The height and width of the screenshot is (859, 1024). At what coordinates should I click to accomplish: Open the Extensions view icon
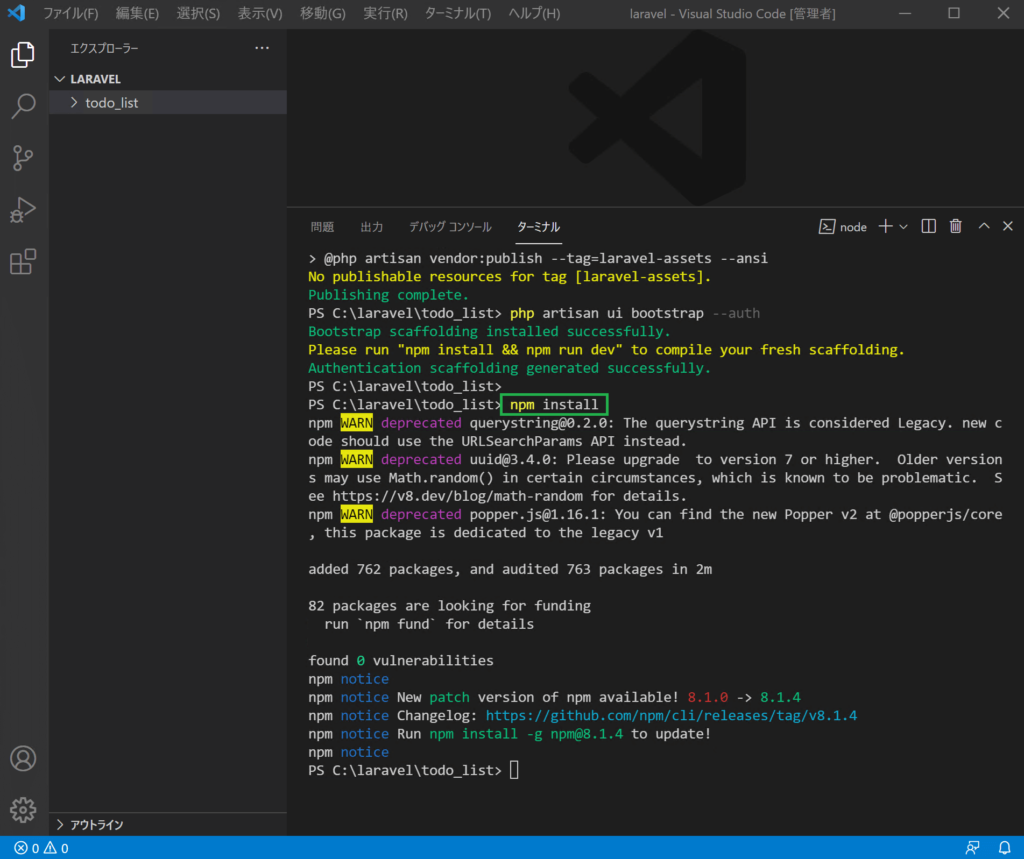(23, 261)
